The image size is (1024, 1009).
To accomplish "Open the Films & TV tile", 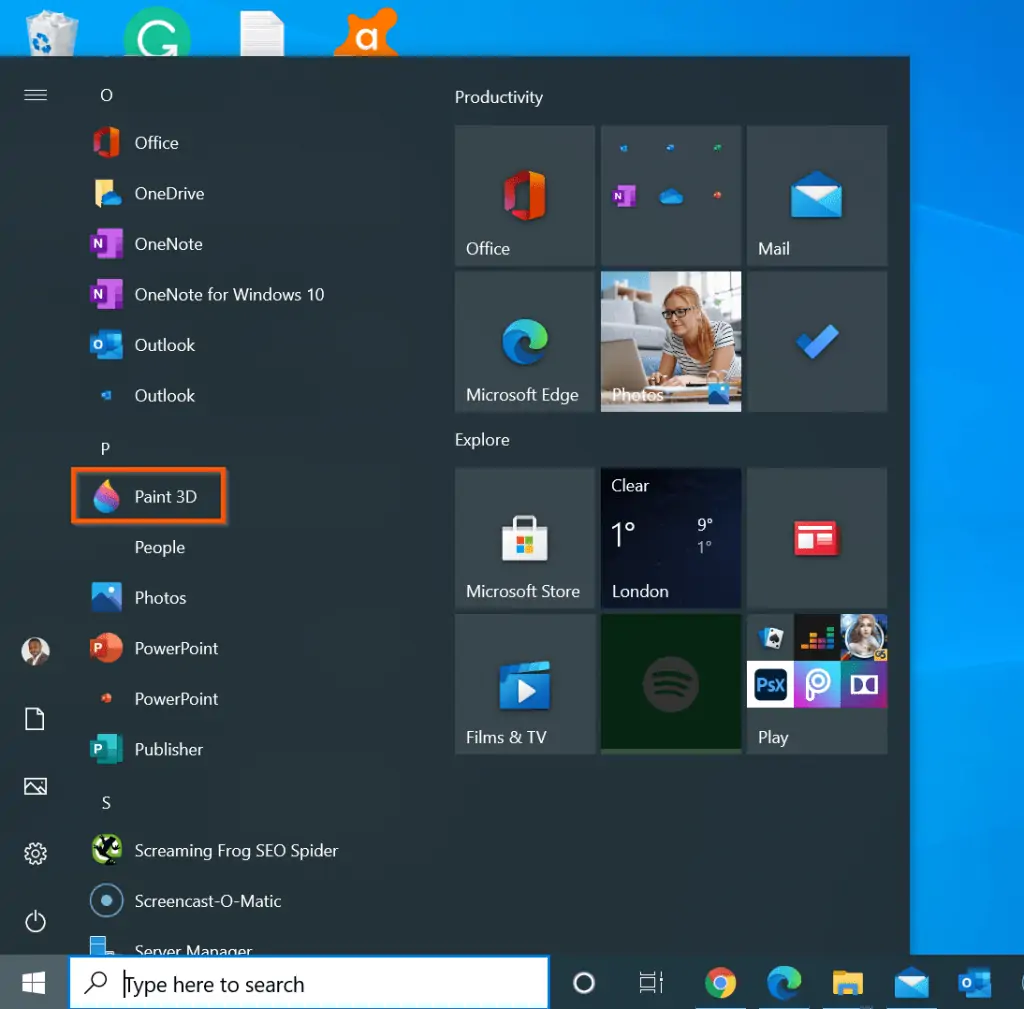I will pos(524,683).
